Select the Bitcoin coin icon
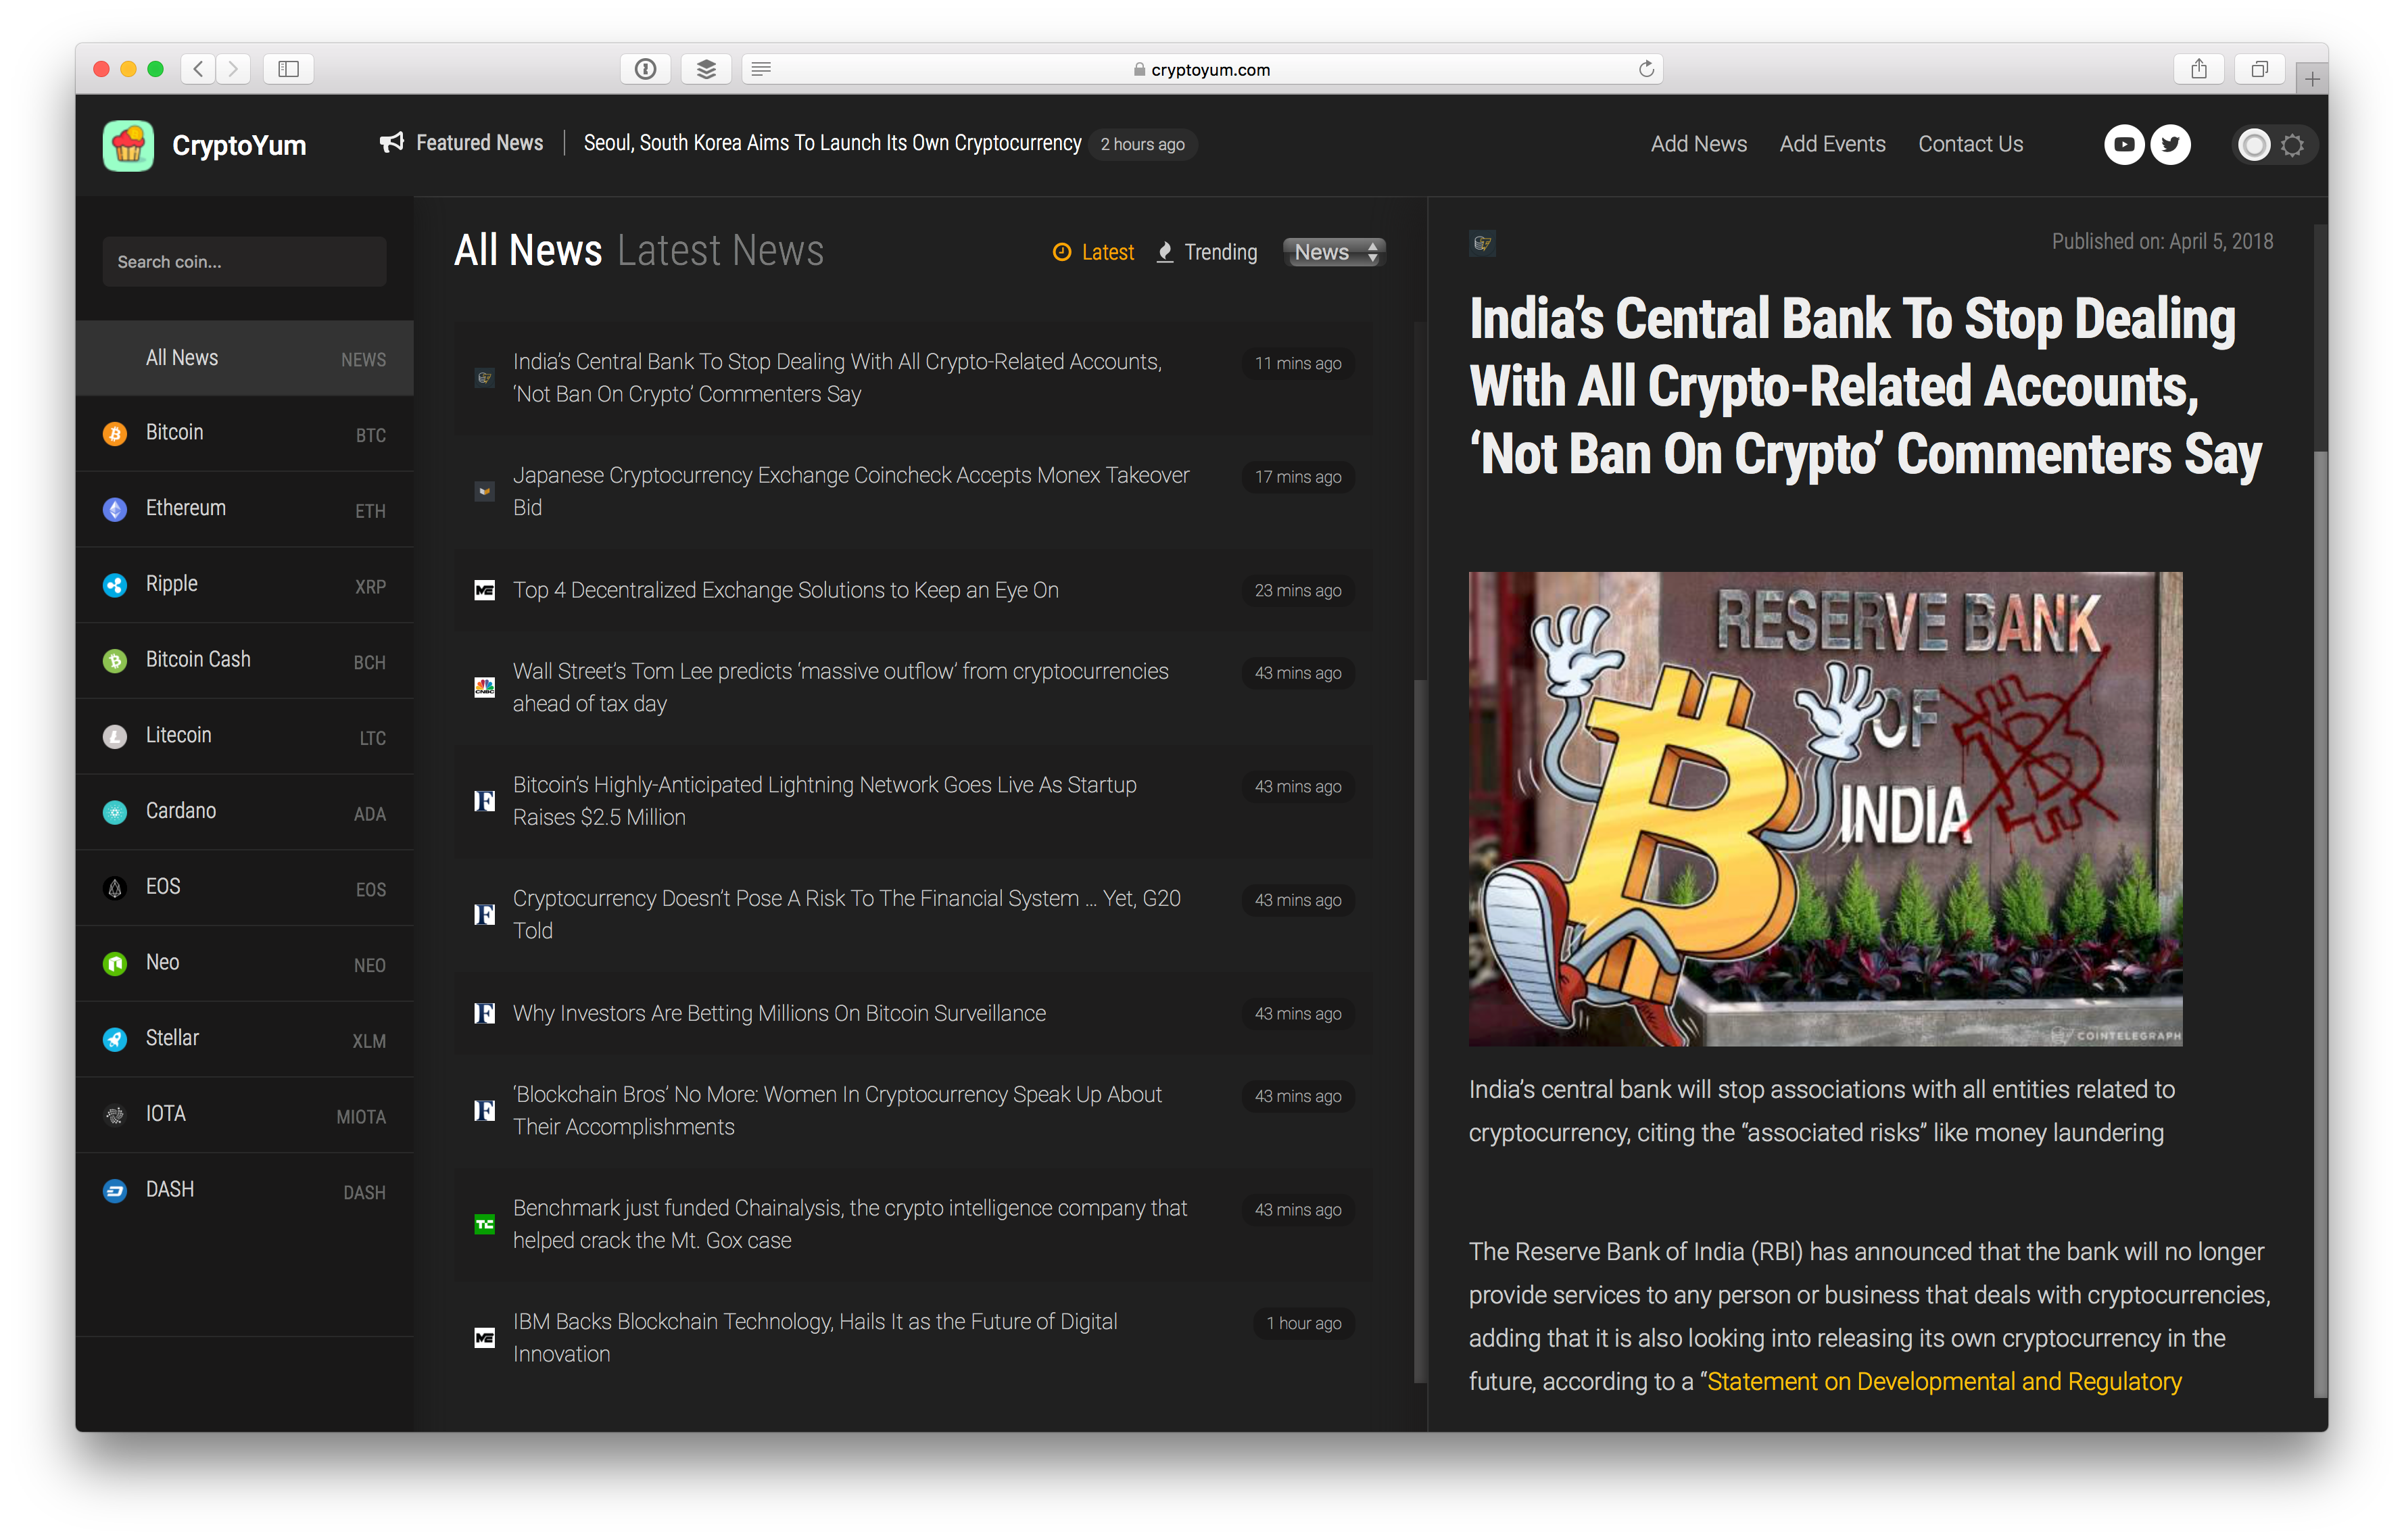 point(115,434)
